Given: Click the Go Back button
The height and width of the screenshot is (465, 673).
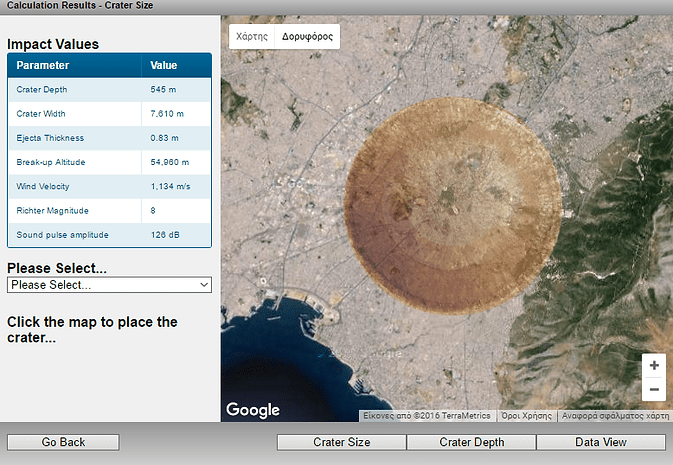Looking at the screenshot, I should point(63,442).
